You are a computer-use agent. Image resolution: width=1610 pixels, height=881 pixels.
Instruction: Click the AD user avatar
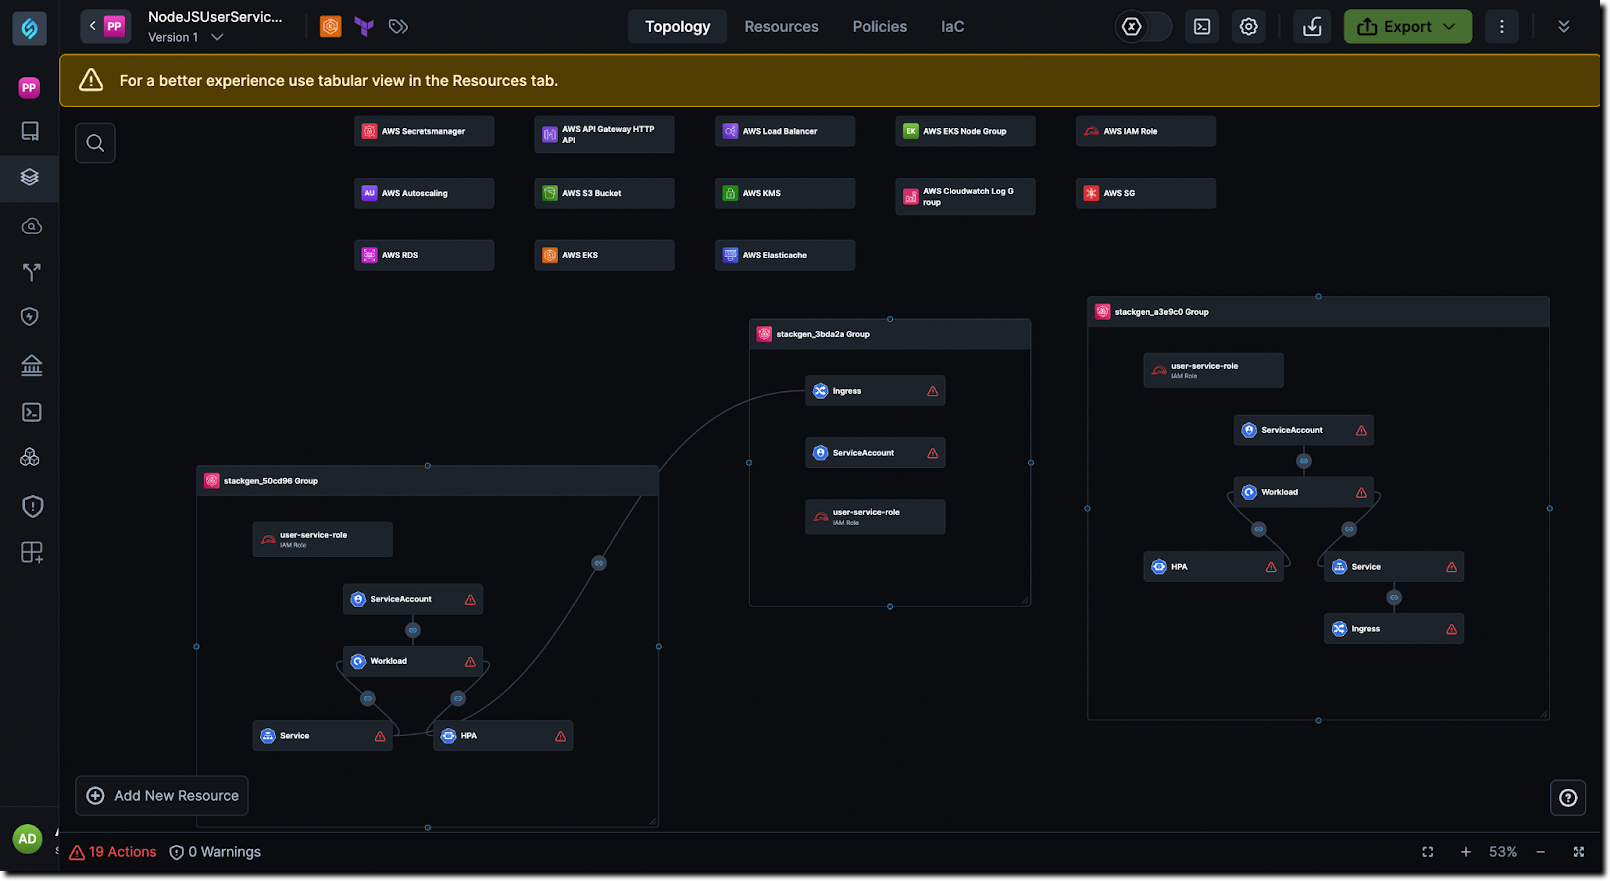pyautogui.click(x=28, y=839)
